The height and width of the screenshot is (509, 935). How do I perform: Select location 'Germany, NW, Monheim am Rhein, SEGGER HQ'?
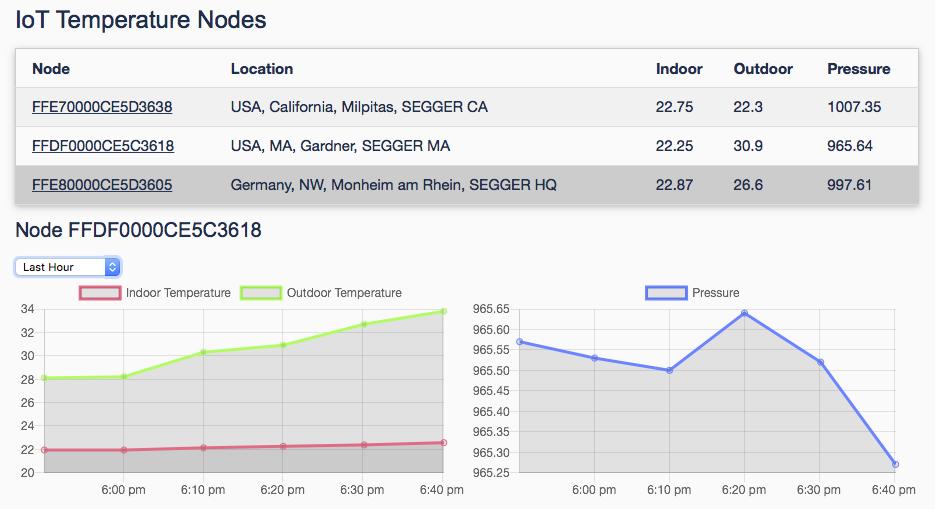pyautogui.click(x=394, y=185)
